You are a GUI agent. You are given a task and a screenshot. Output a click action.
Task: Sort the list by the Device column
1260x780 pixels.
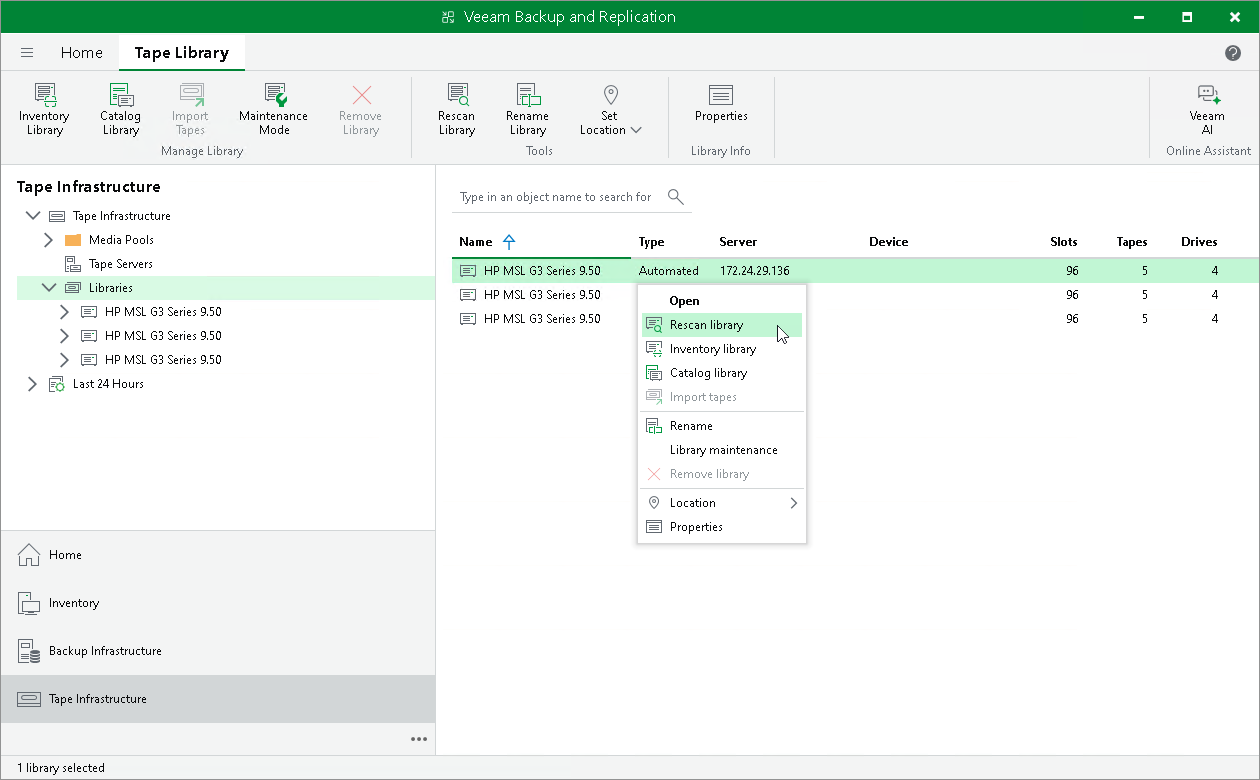click(x=889, y=242)
